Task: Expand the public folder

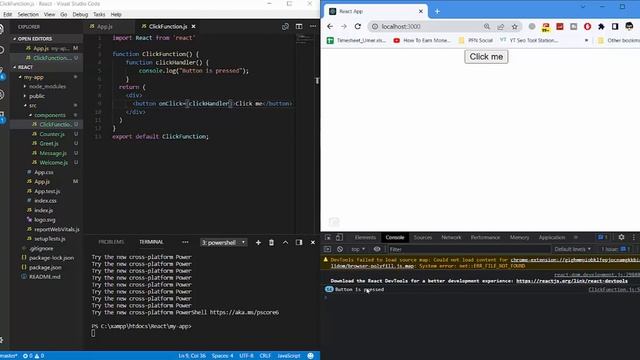Action: (x=36, y=96)
